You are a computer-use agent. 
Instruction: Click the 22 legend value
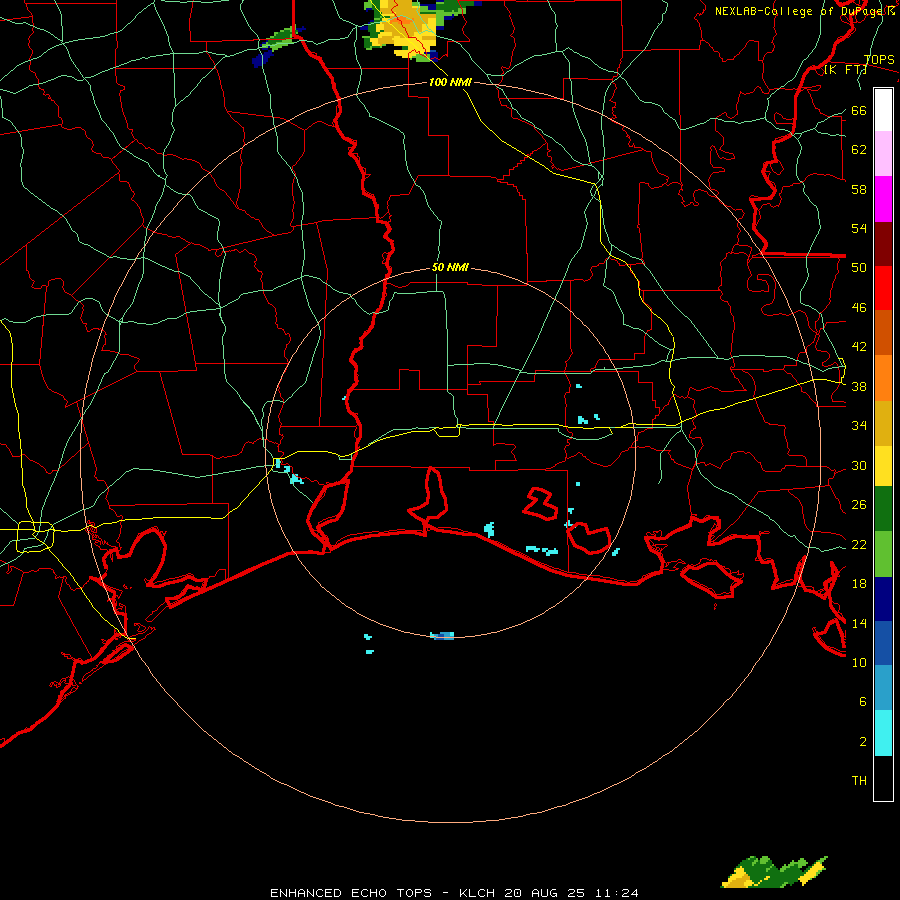859,545
